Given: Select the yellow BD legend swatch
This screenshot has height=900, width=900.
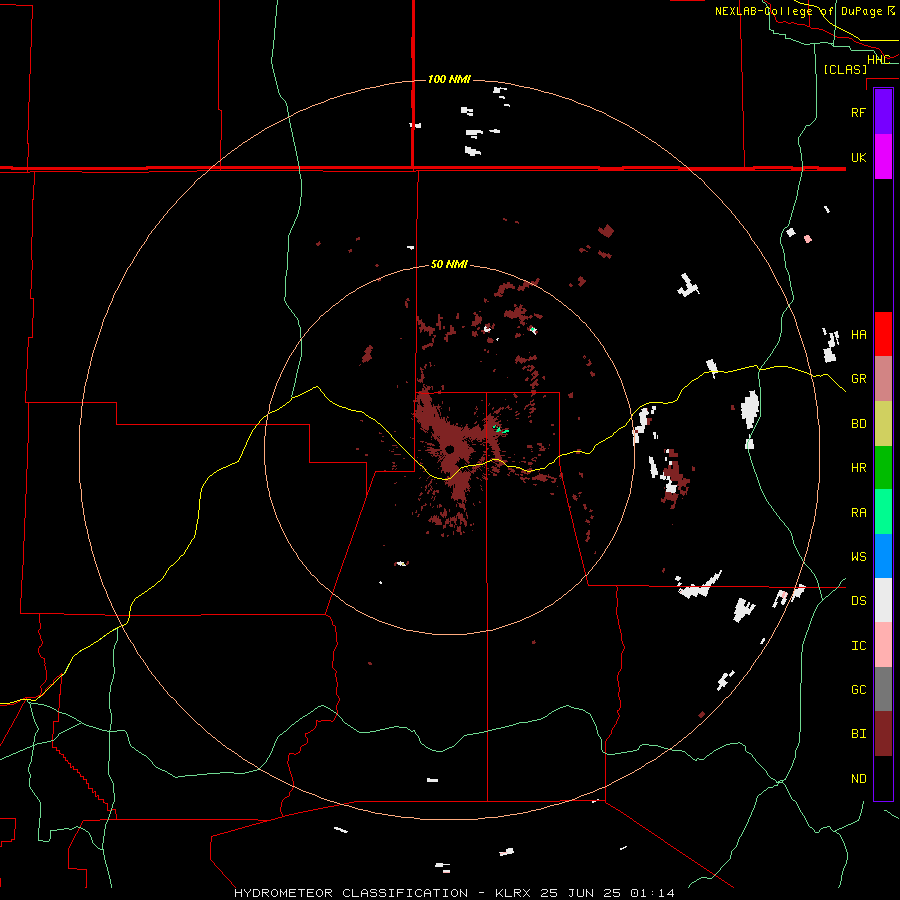Looking at the screenshot, I should (883, 424).
